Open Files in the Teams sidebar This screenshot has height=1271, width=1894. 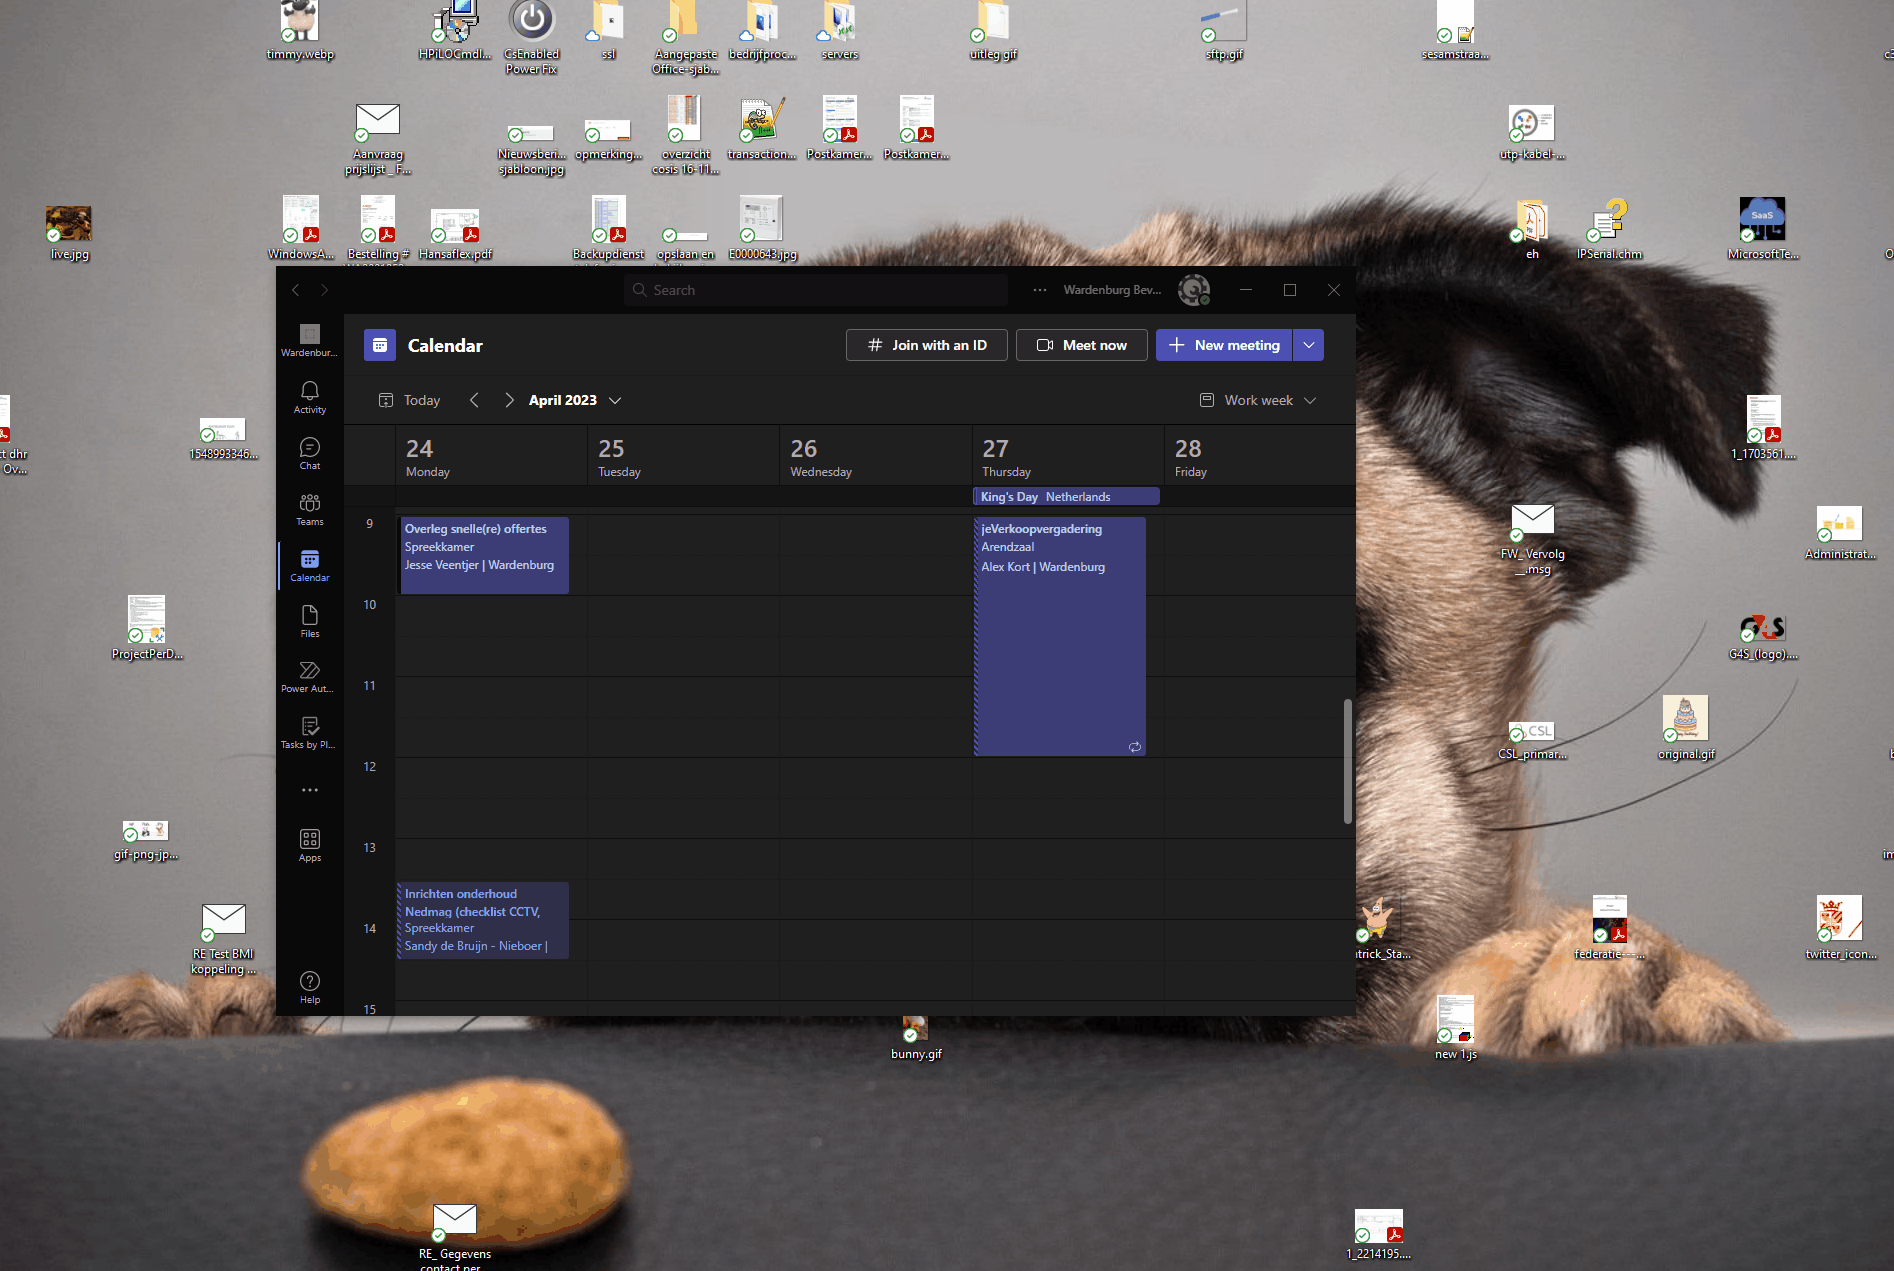pyautogui.click(x=310, y=621)
